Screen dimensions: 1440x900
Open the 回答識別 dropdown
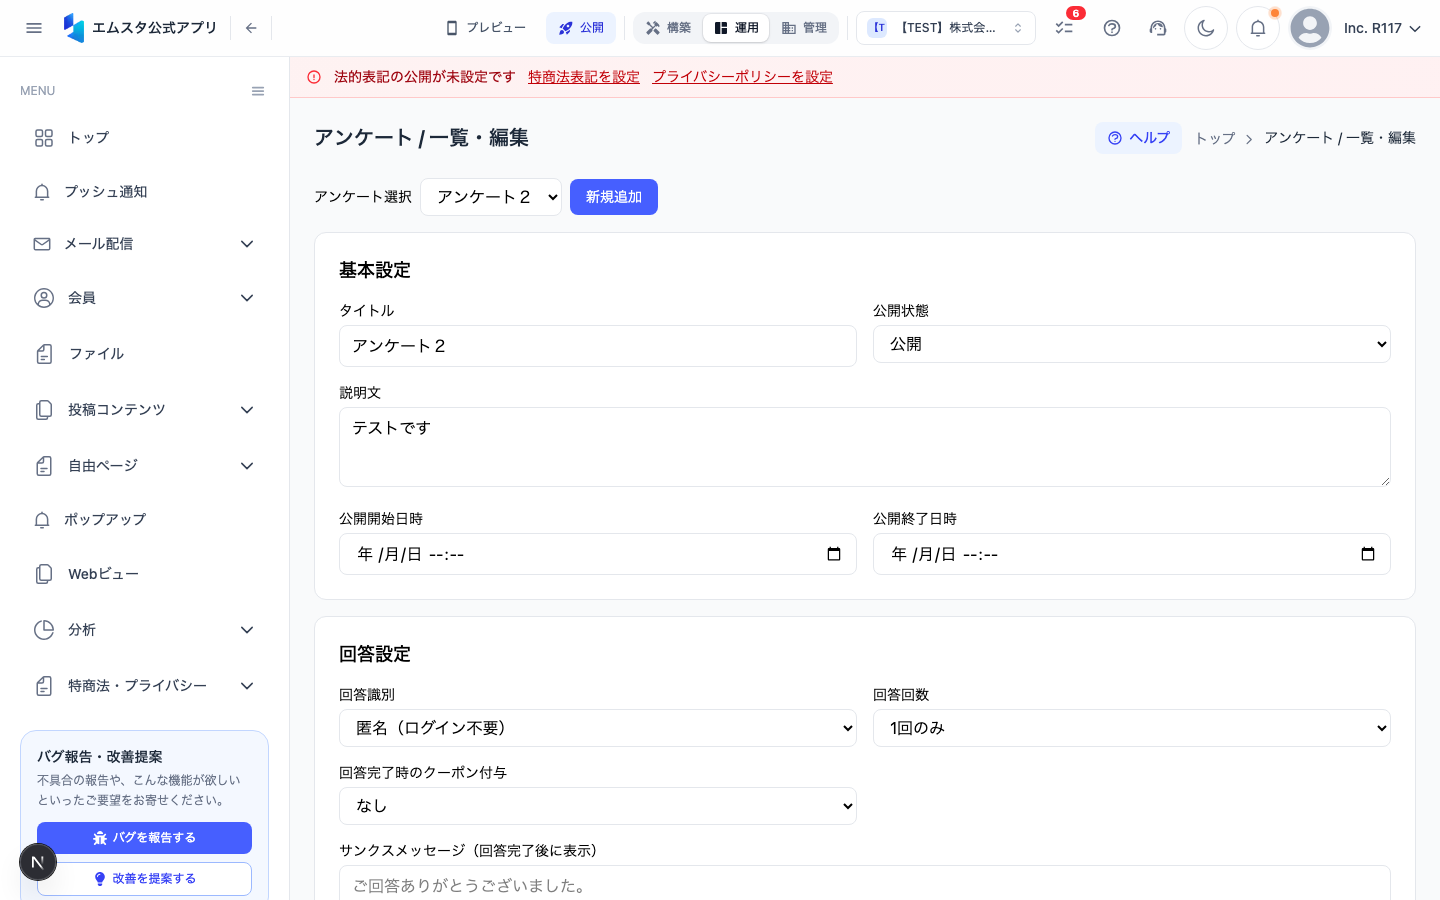click(598, 728)
